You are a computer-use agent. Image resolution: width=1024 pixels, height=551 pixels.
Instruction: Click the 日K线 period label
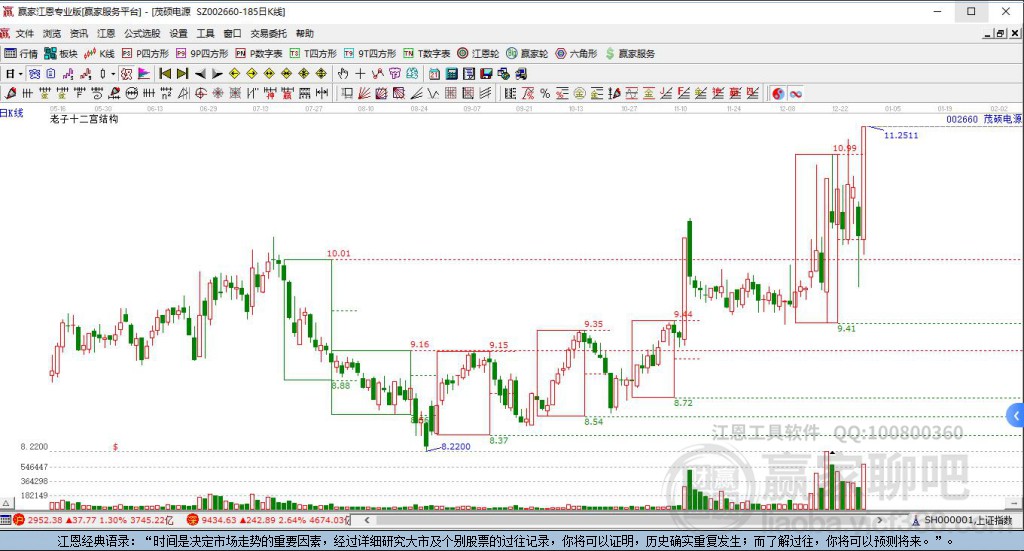point(12,113)
